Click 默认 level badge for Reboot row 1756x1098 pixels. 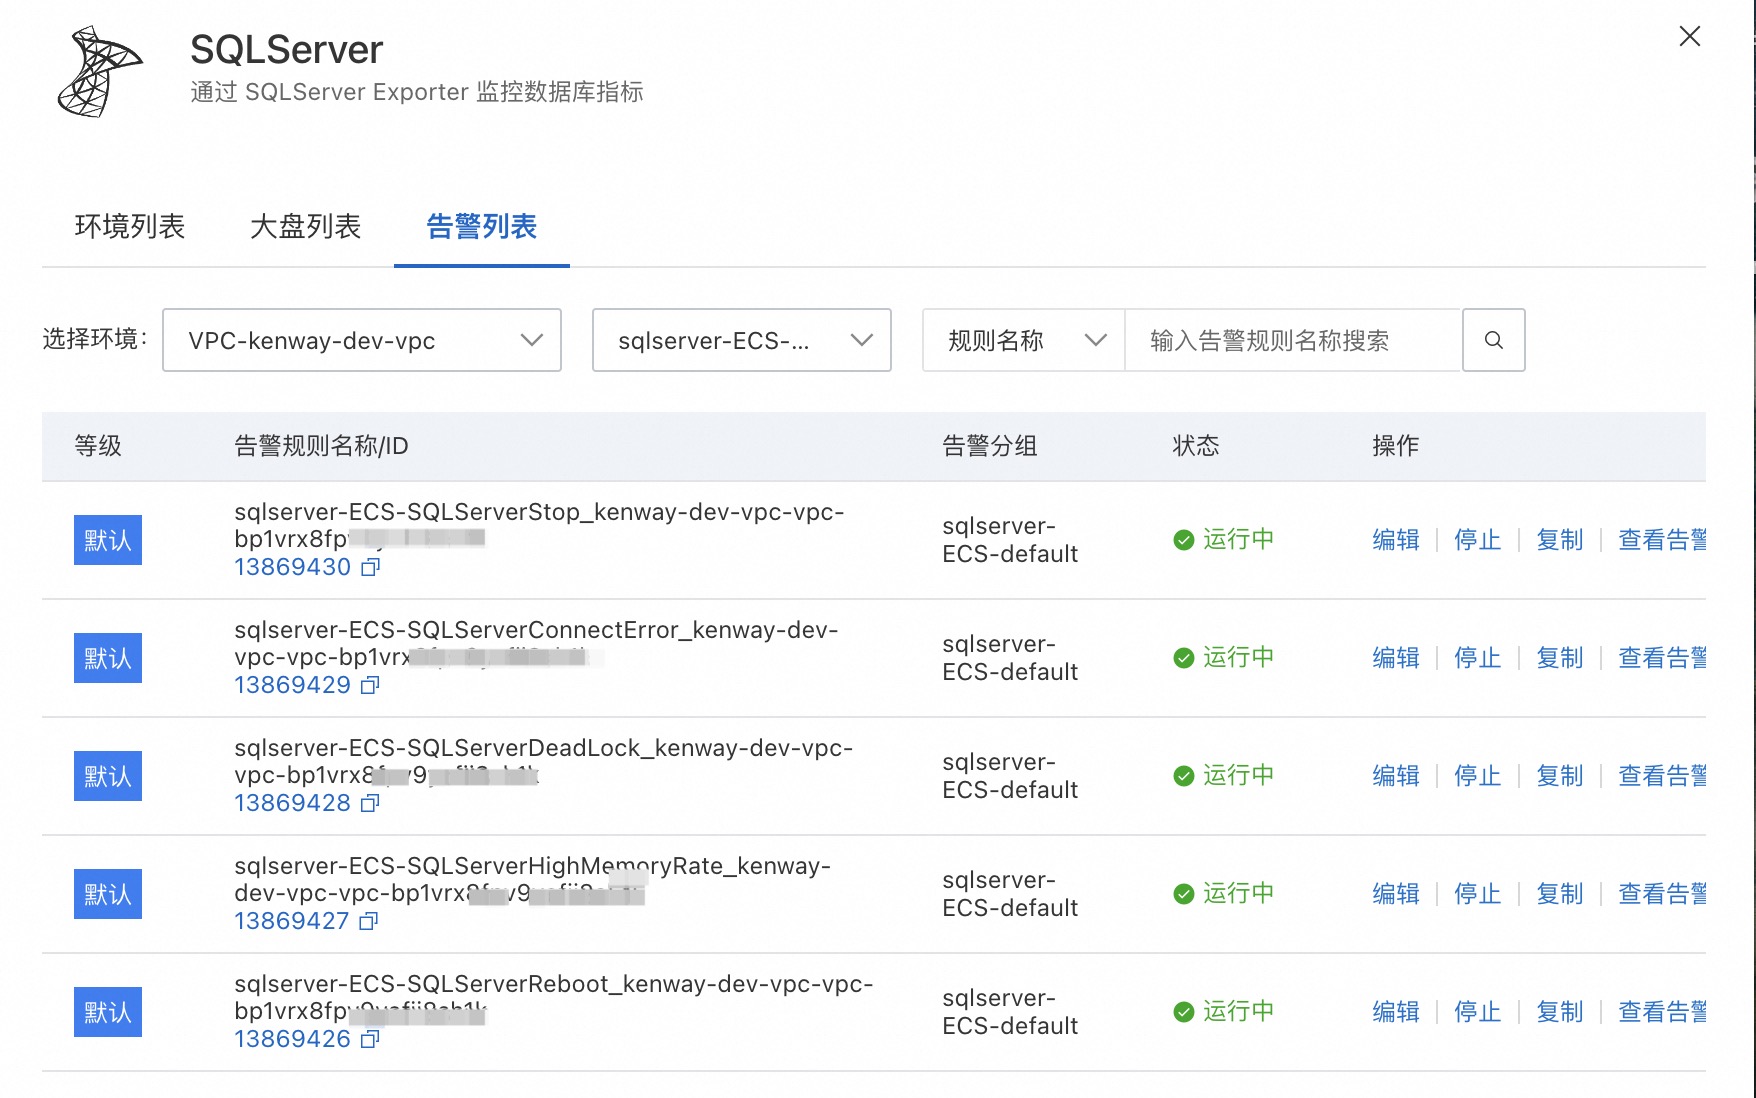108,1012
